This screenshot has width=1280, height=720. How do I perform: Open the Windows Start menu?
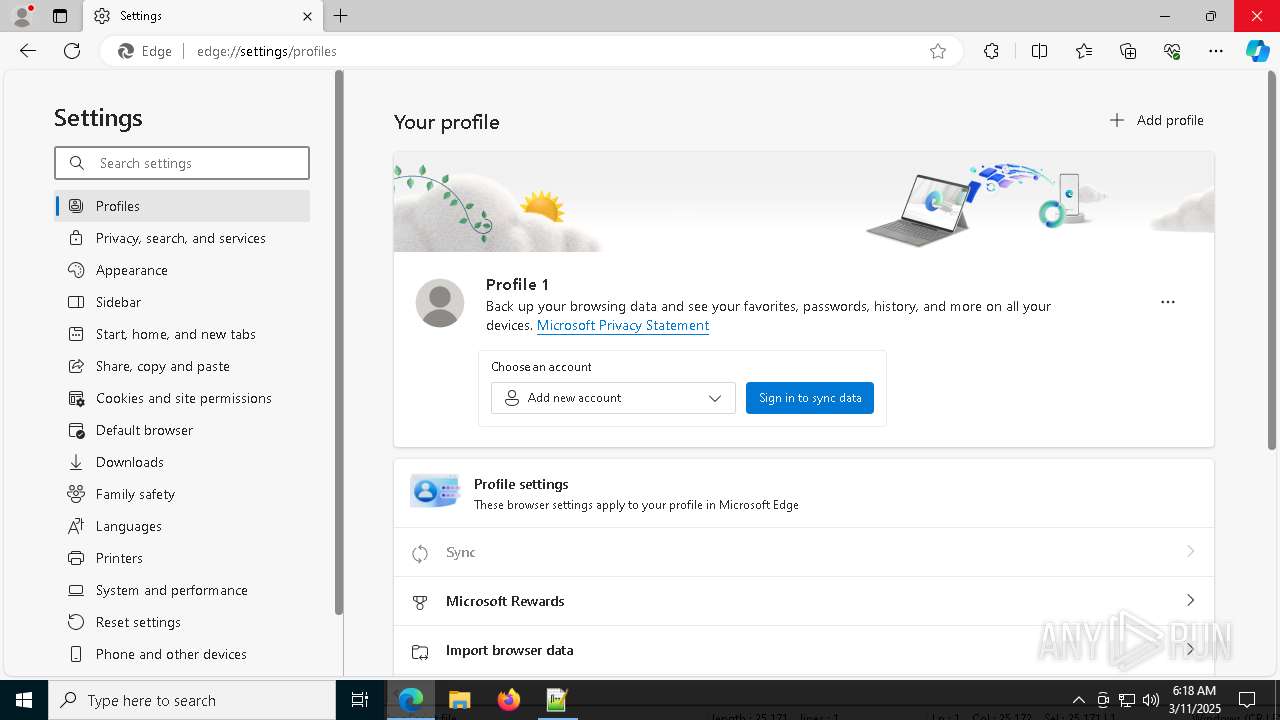click(x=24, y=700)
